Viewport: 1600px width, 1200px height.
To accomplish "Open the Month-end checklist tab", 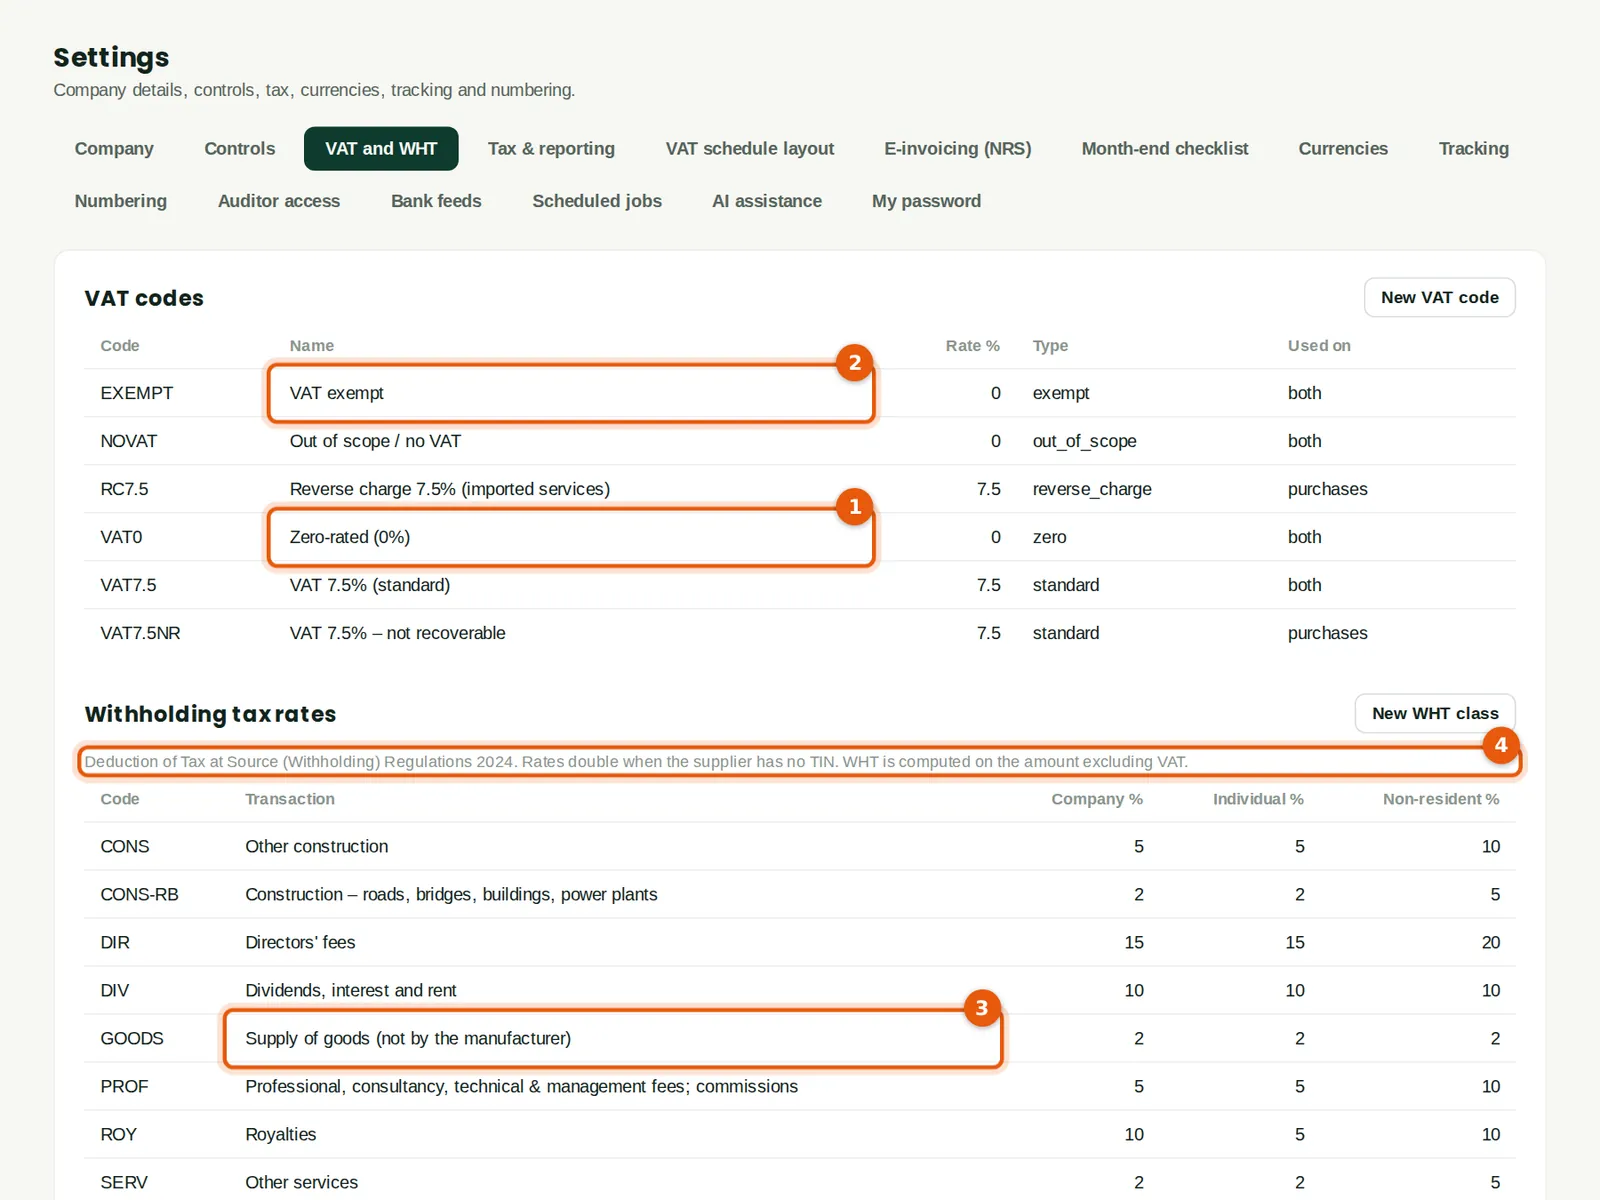I will coord(1165,149).
